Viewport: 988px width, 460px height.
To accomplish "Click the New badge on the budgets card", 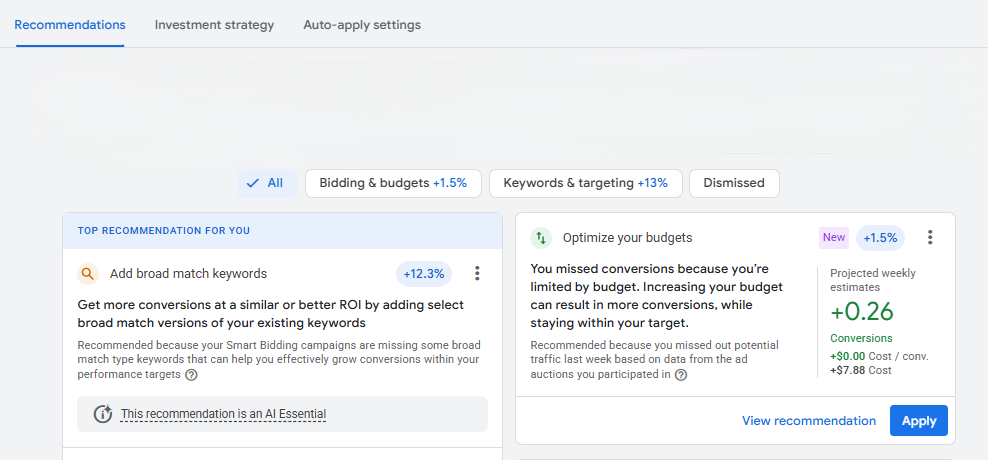I will pos(834,238).
